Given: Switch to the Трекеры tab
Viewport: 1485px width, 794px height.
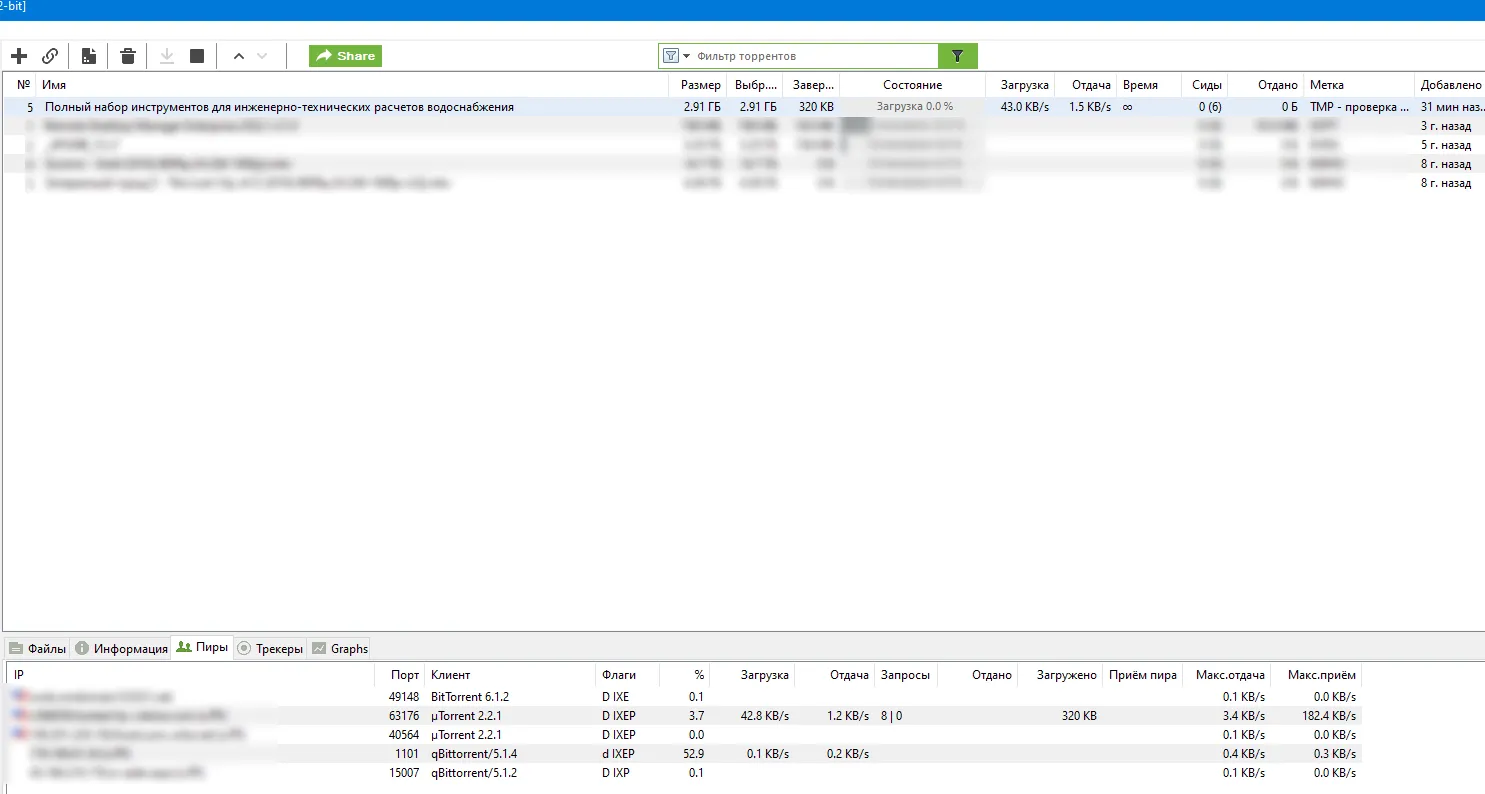Looking at the screenshot, I should click(x=270, y=648).
